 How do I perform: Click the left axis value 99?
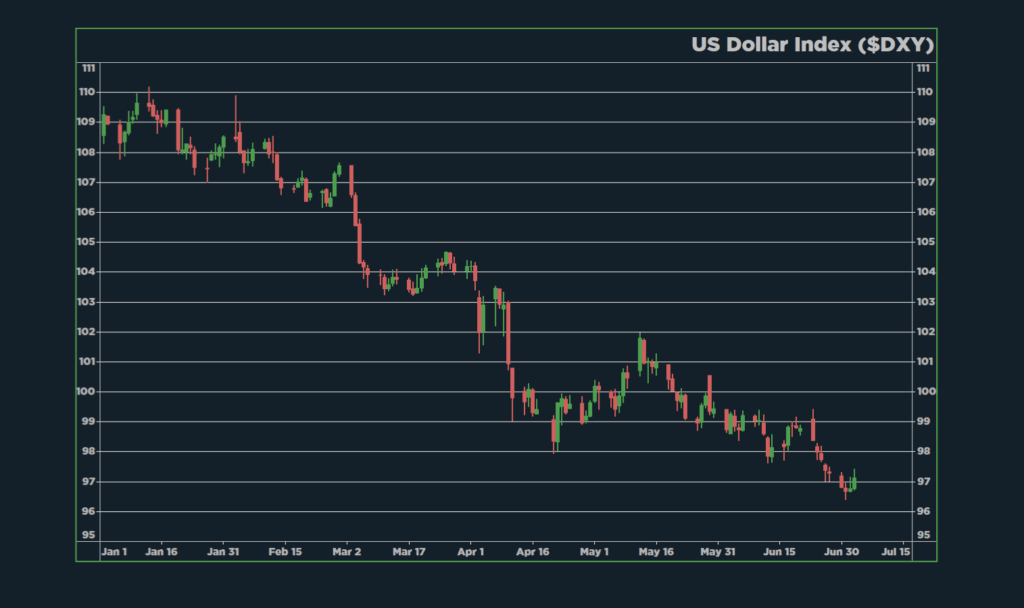(89, 422)
